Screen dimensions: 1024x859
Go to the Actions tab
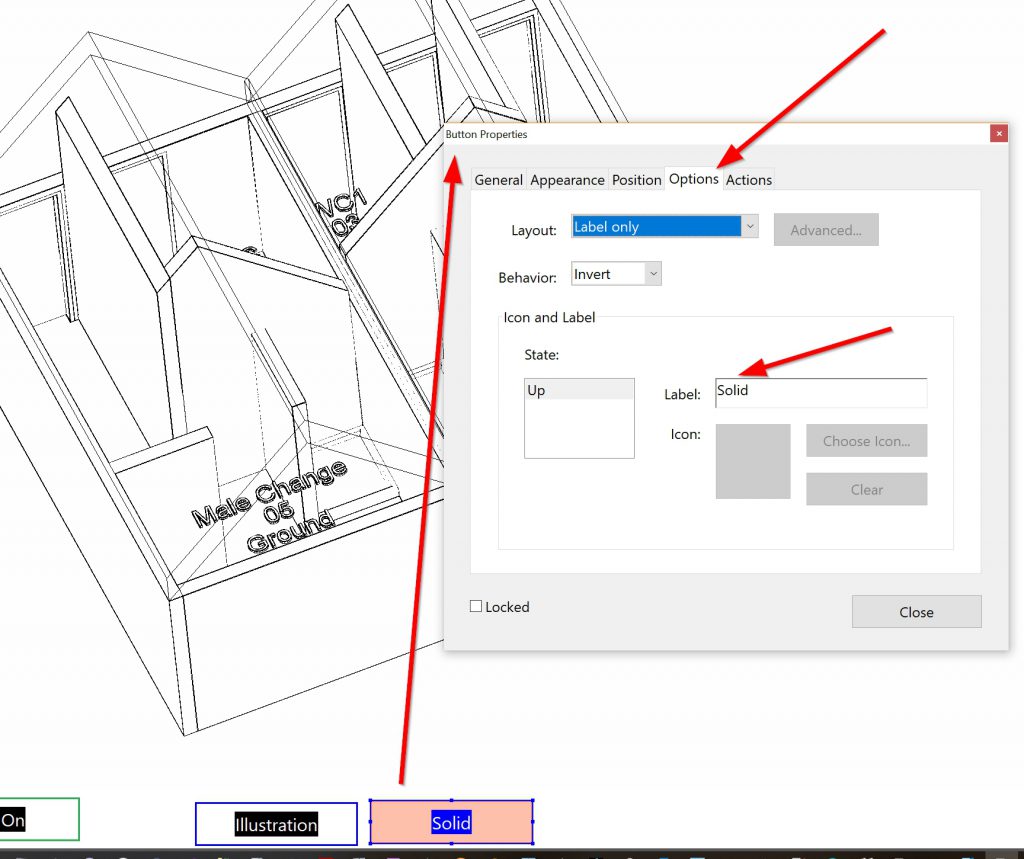(x=748, y=180)
